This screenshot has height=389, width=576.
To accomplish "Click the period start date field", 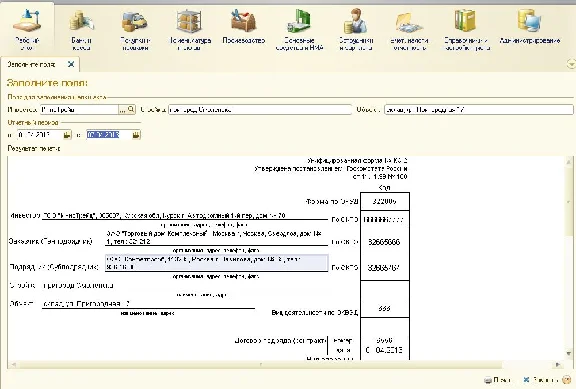I will (40, 135).
